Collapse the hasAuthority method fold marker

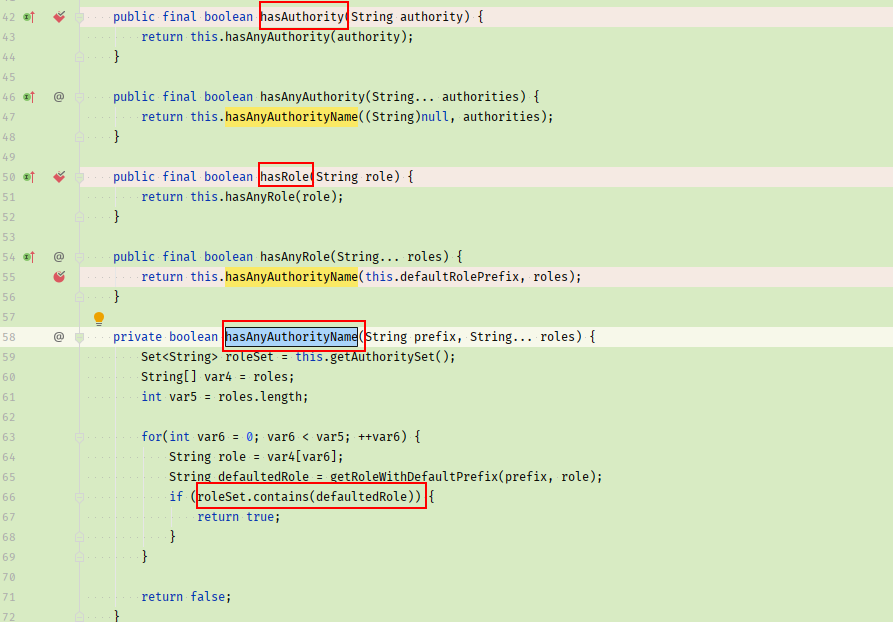coord(80,17)
